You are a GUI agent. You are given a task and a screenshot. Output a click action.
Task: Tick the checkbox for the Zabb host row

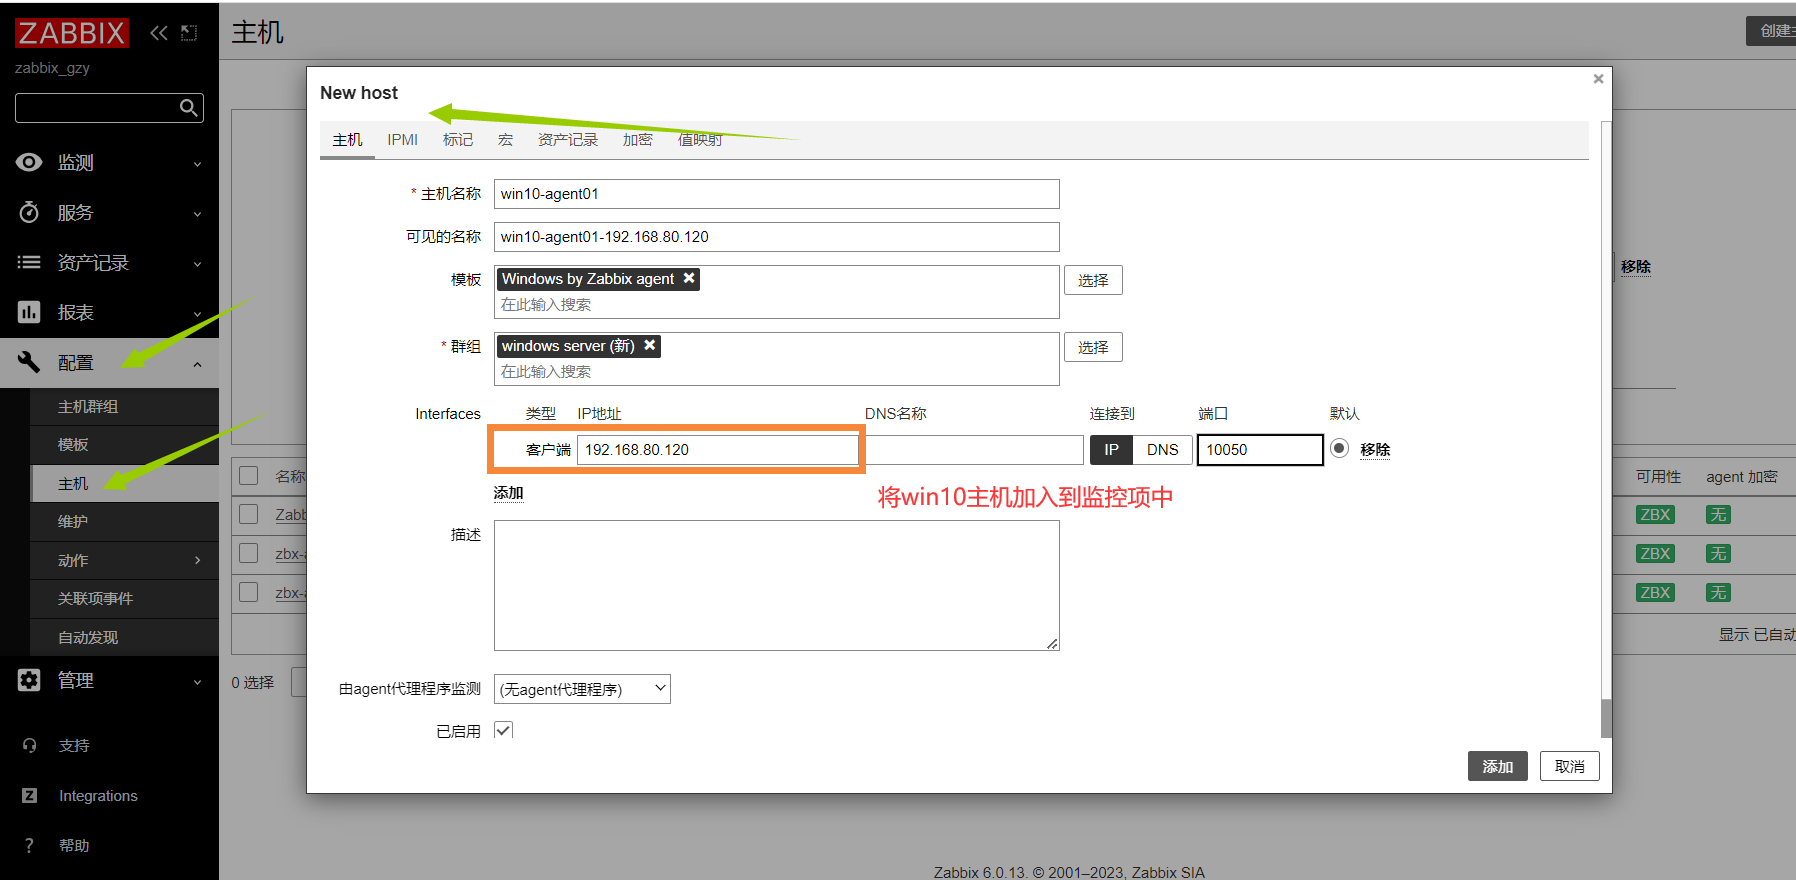tap(249, 514)
